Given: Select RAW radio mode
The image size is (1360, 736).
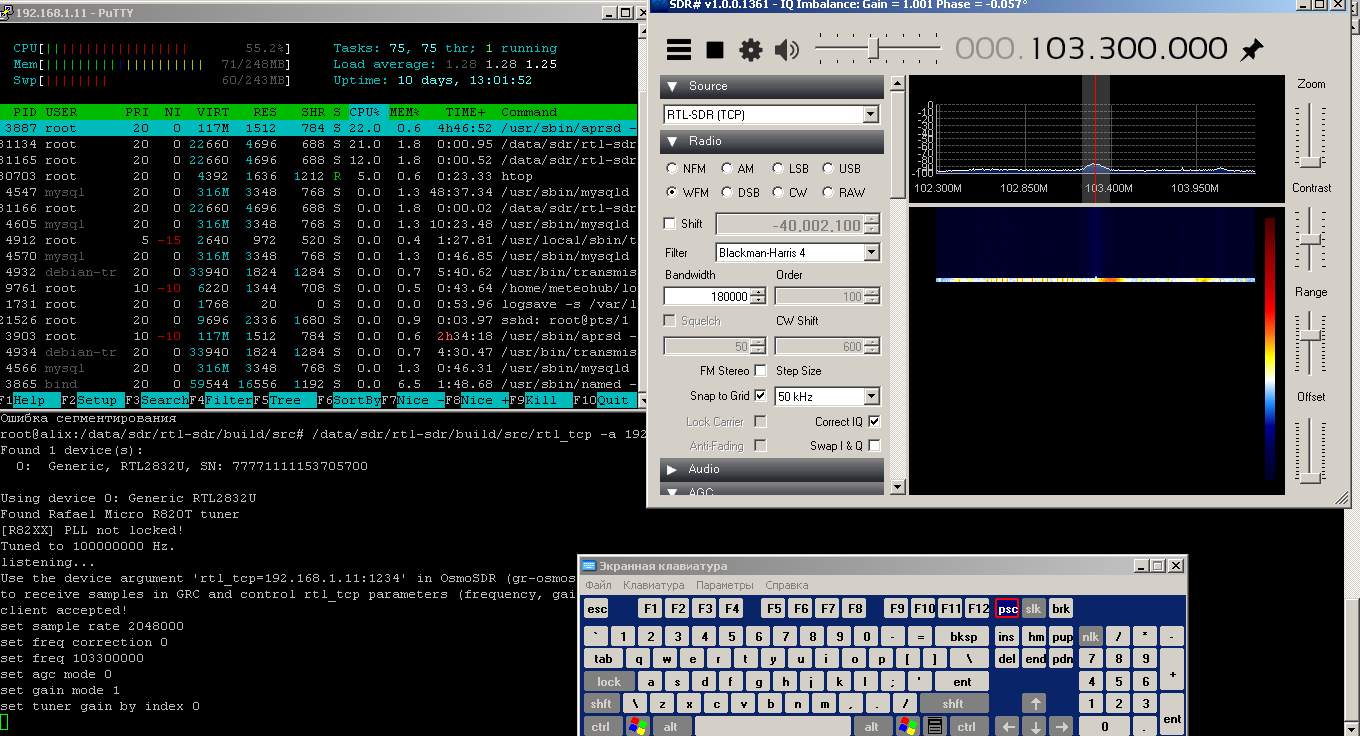Looking at the screenshot, I should click(x=843, y=192).
